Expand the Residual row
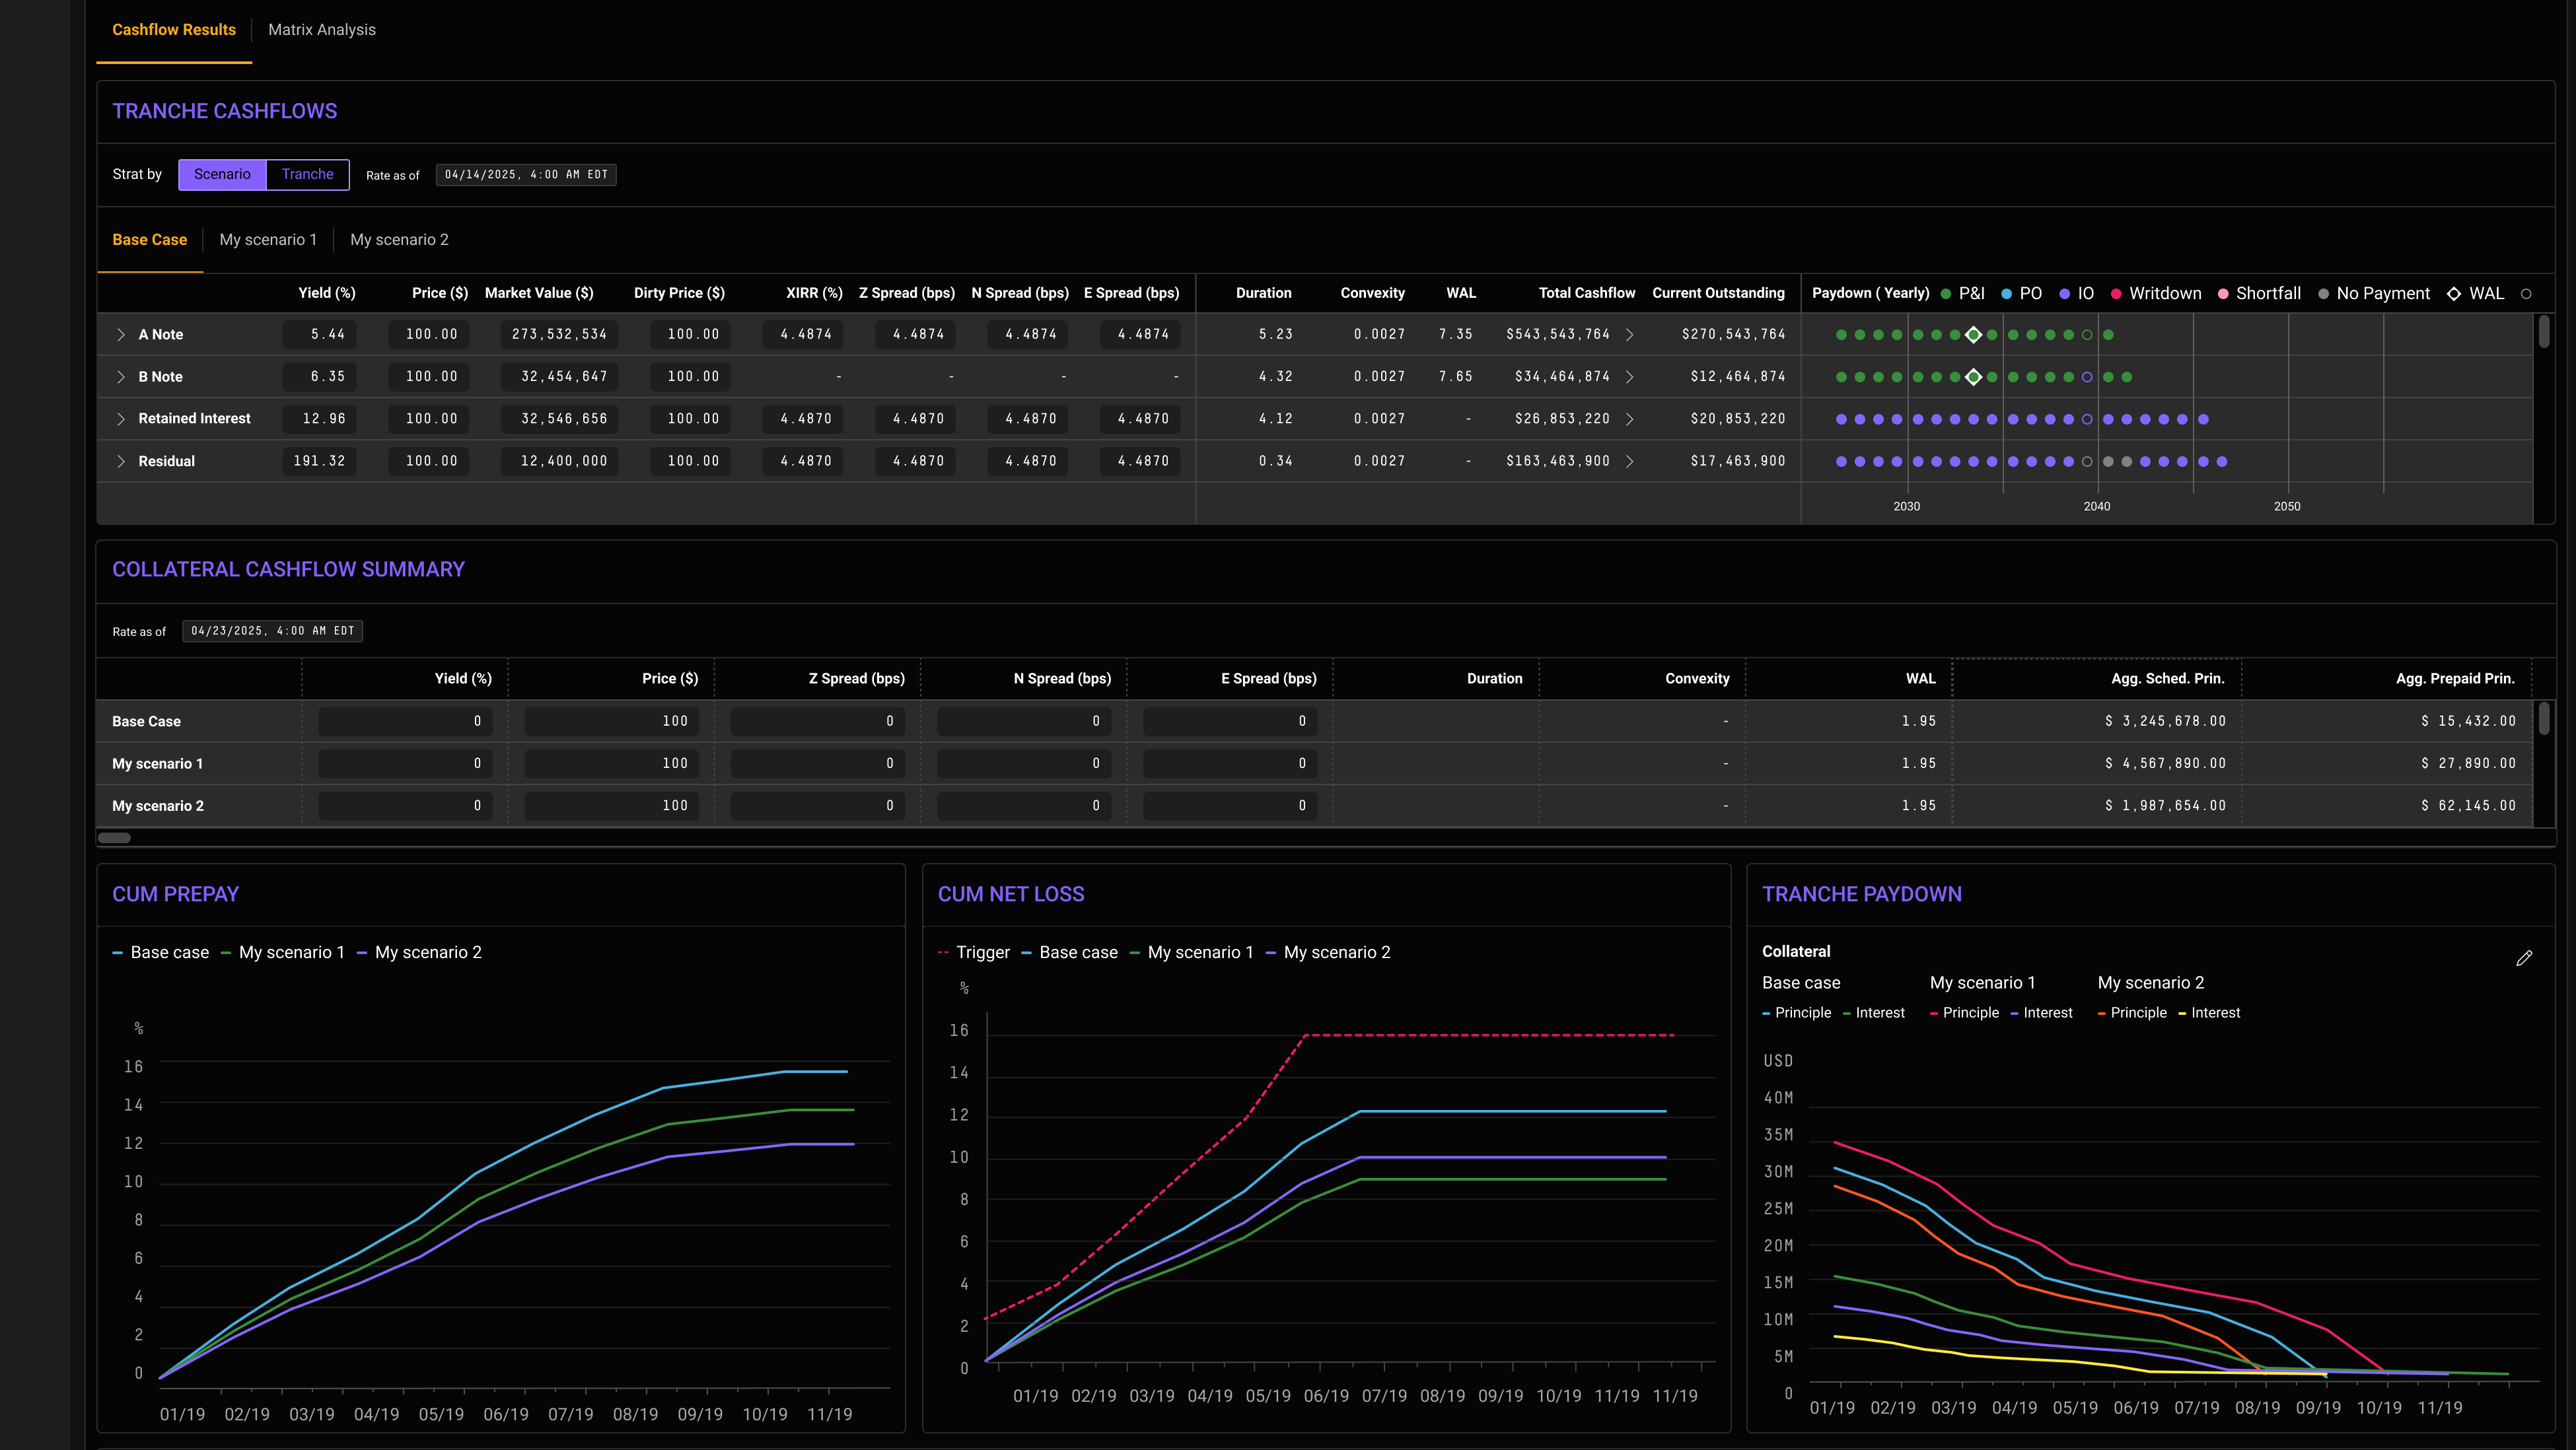Screen dimensions: 2576x1450 [121, 461]
